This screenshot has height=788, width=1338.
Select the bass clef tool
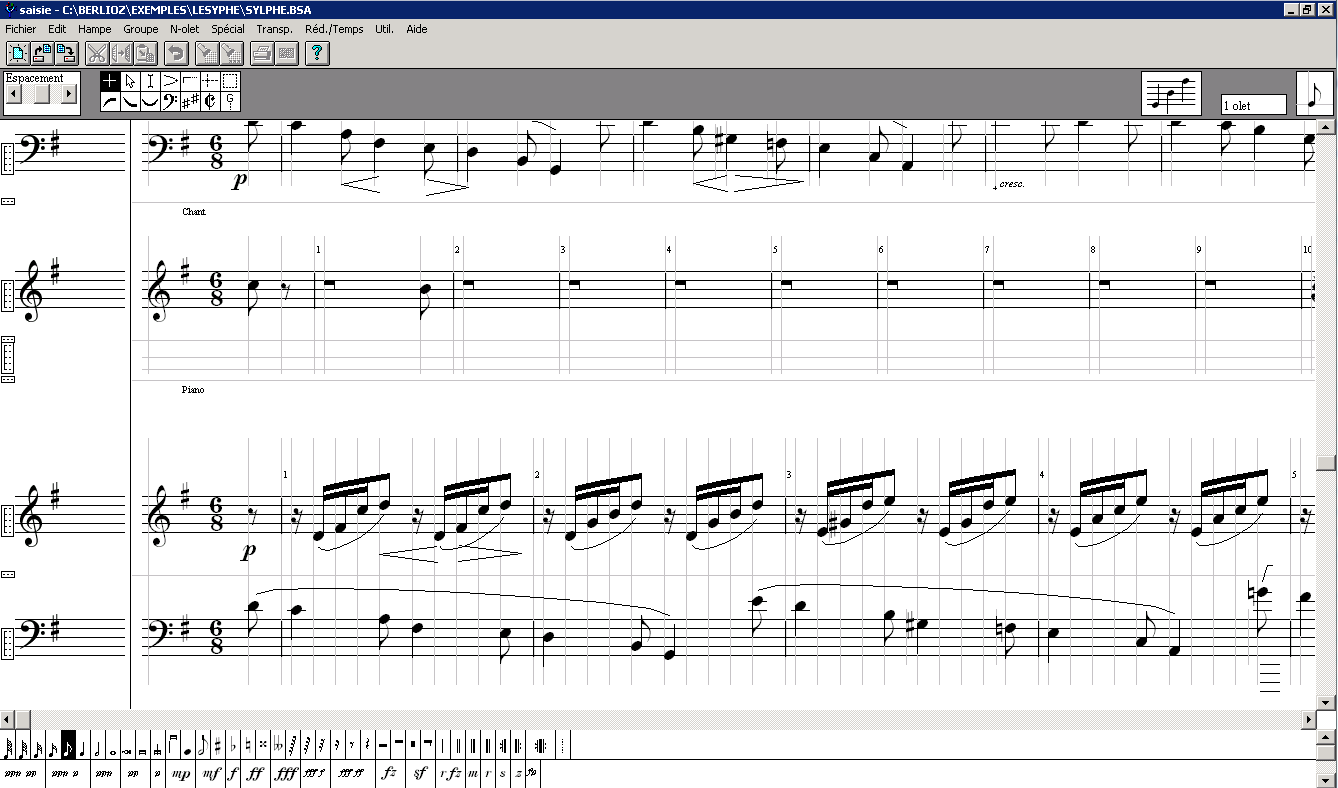click(170, 101)
